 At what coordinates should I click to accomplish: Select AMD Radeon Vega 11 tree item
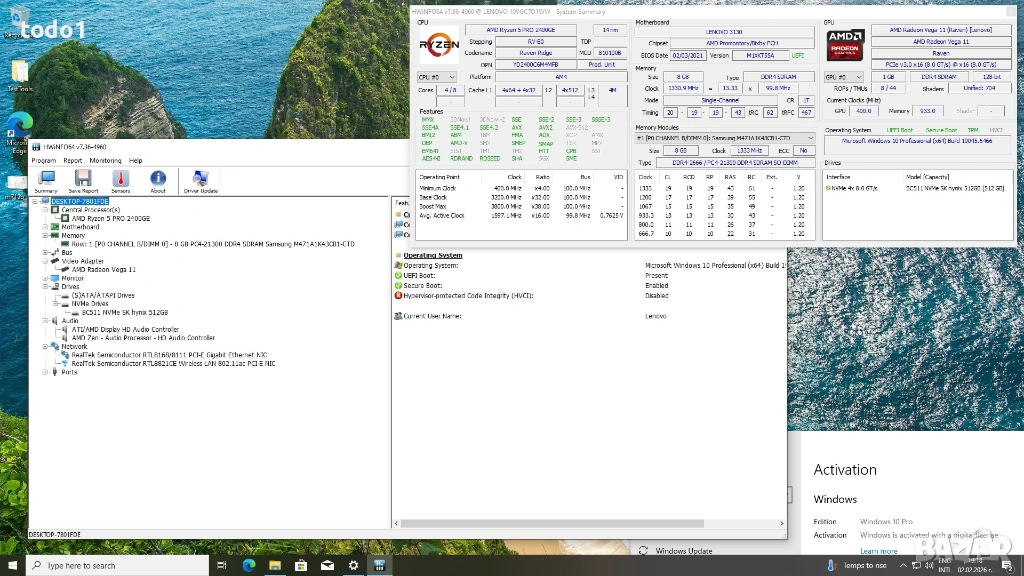coord(104,269)
